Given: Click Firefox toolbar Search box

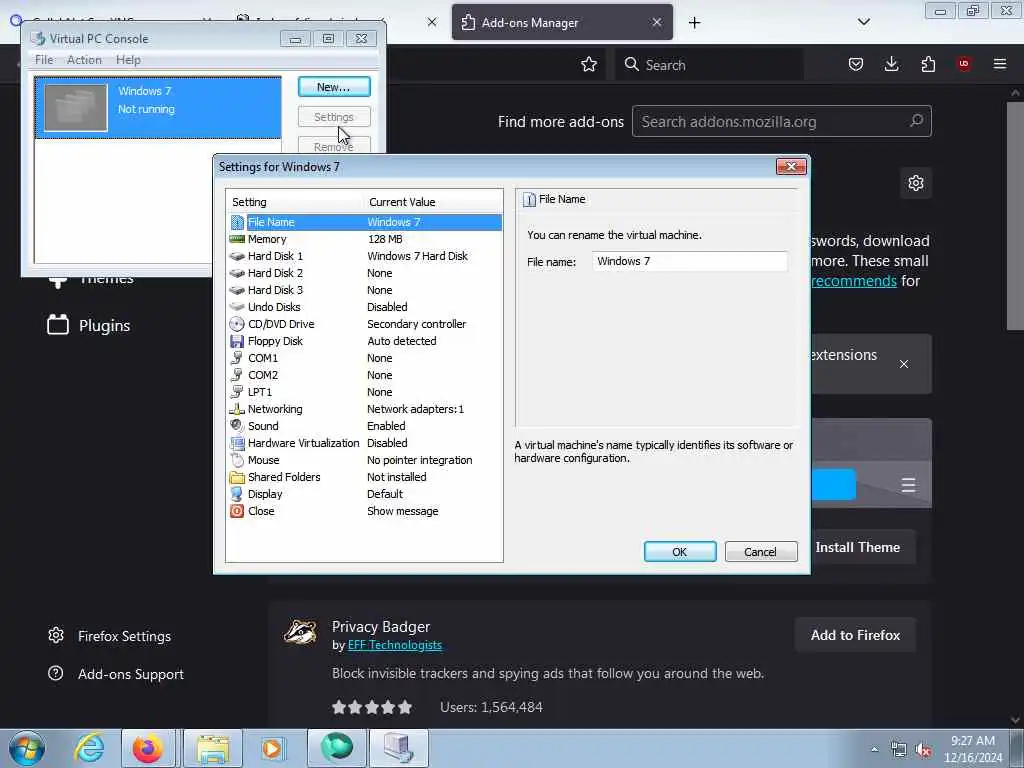Looking at the screenshot, I should 709,65.
